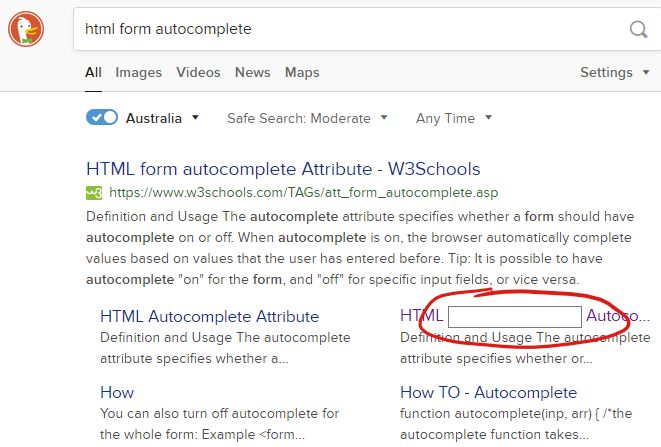The image size is (661, 447).
Task: Go to the Maps tab
Action: 302,72
